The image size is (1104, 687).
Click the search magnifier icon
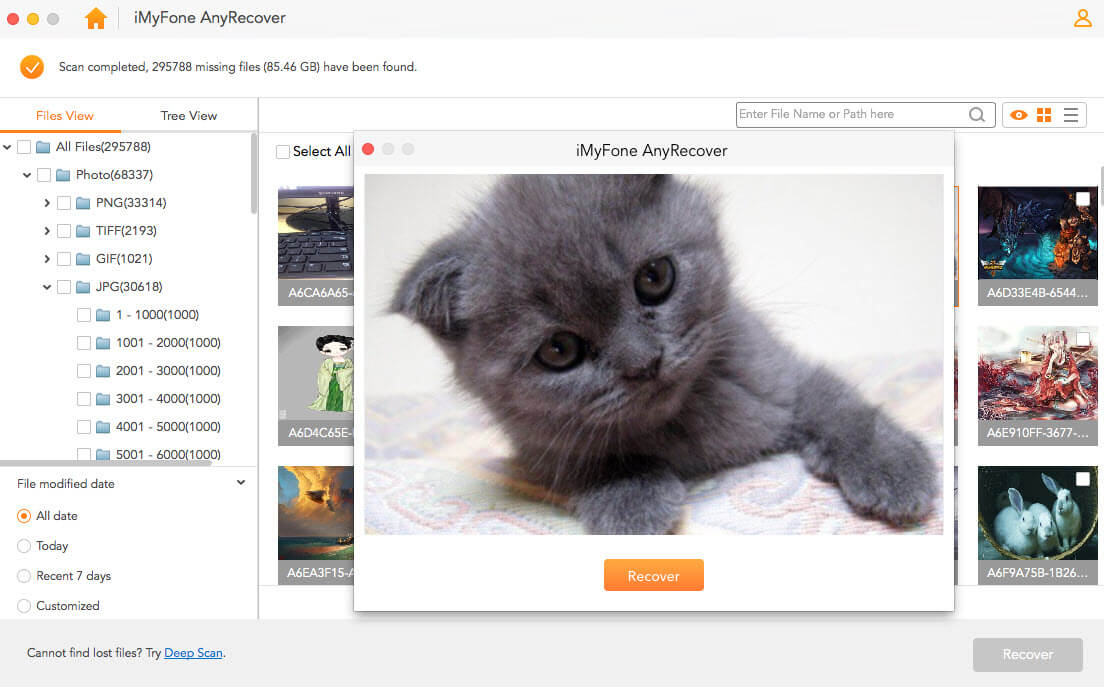pyautogui.click(x=977, y=115)
